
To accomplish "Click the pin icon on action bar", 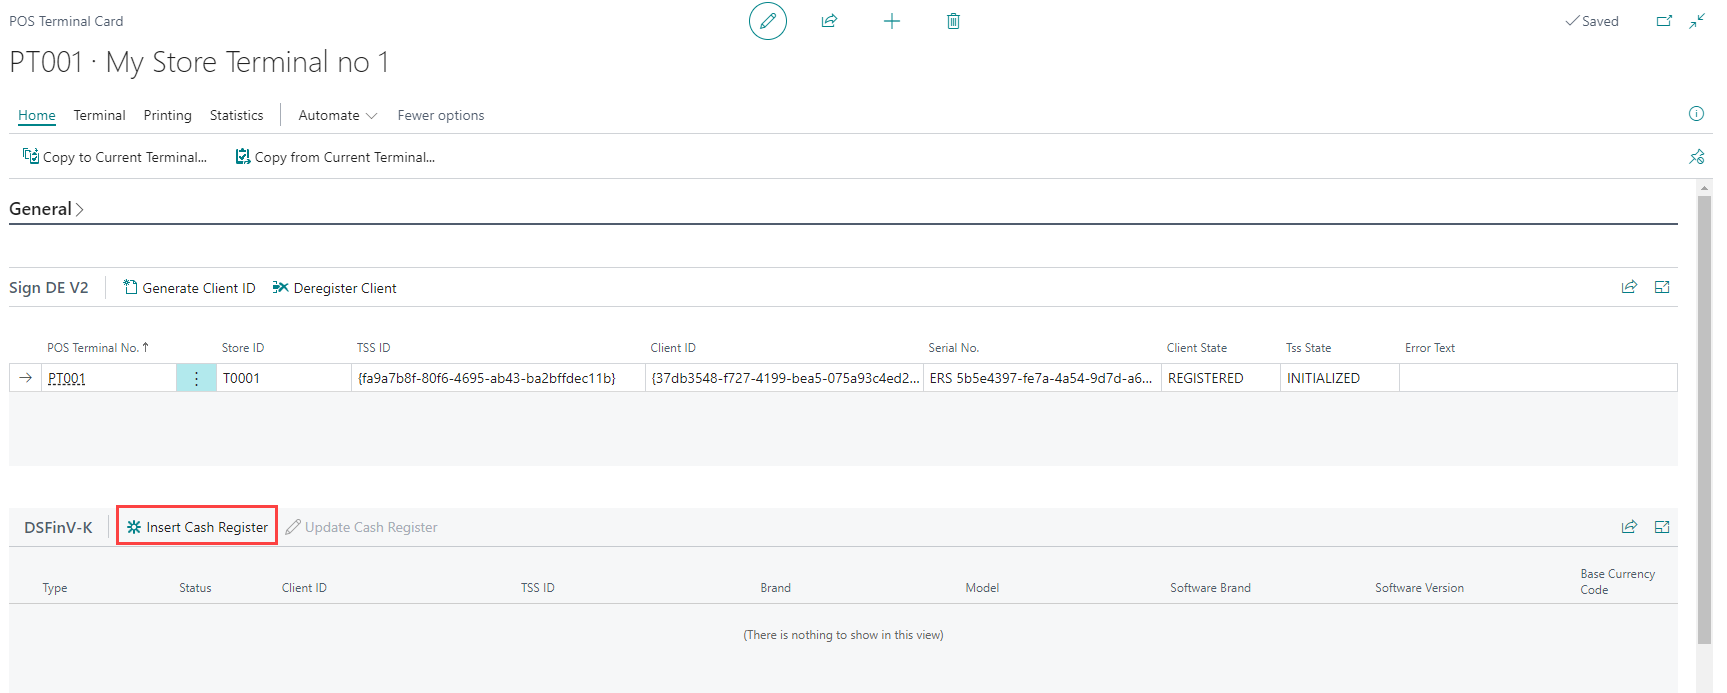I will (x=1696, y=157).
